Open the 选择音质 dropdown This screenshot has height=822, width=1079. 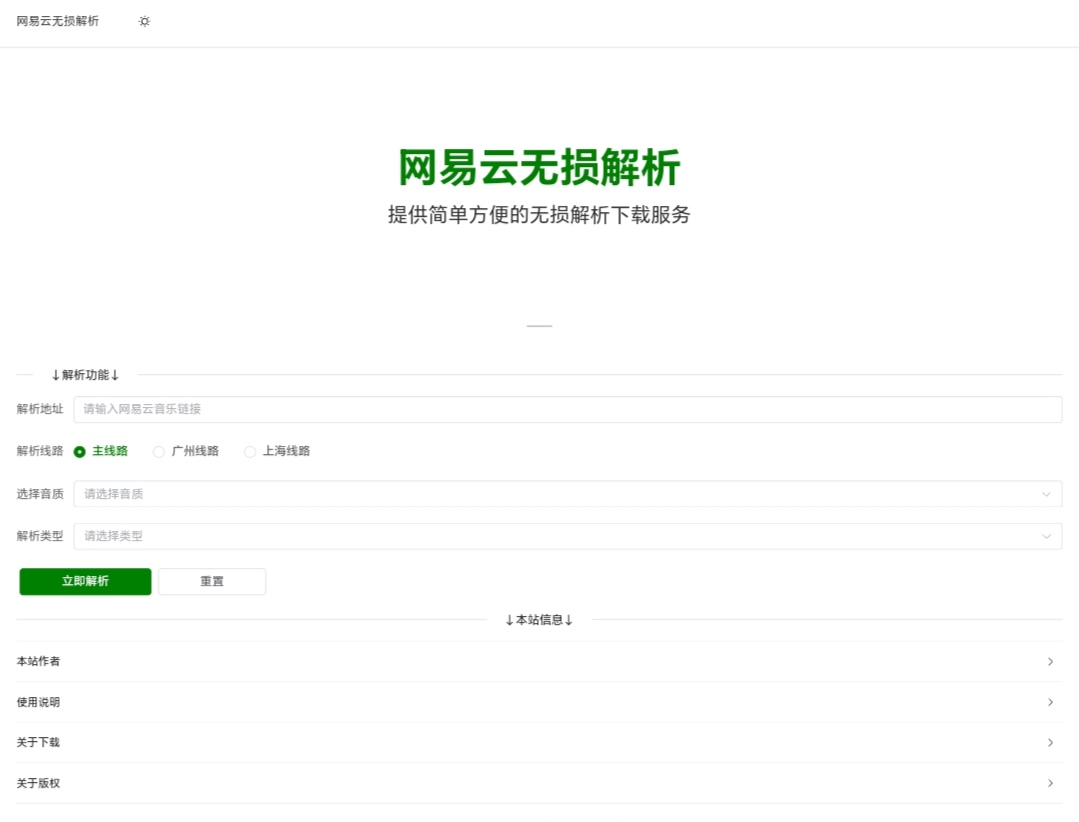(568, 494)
